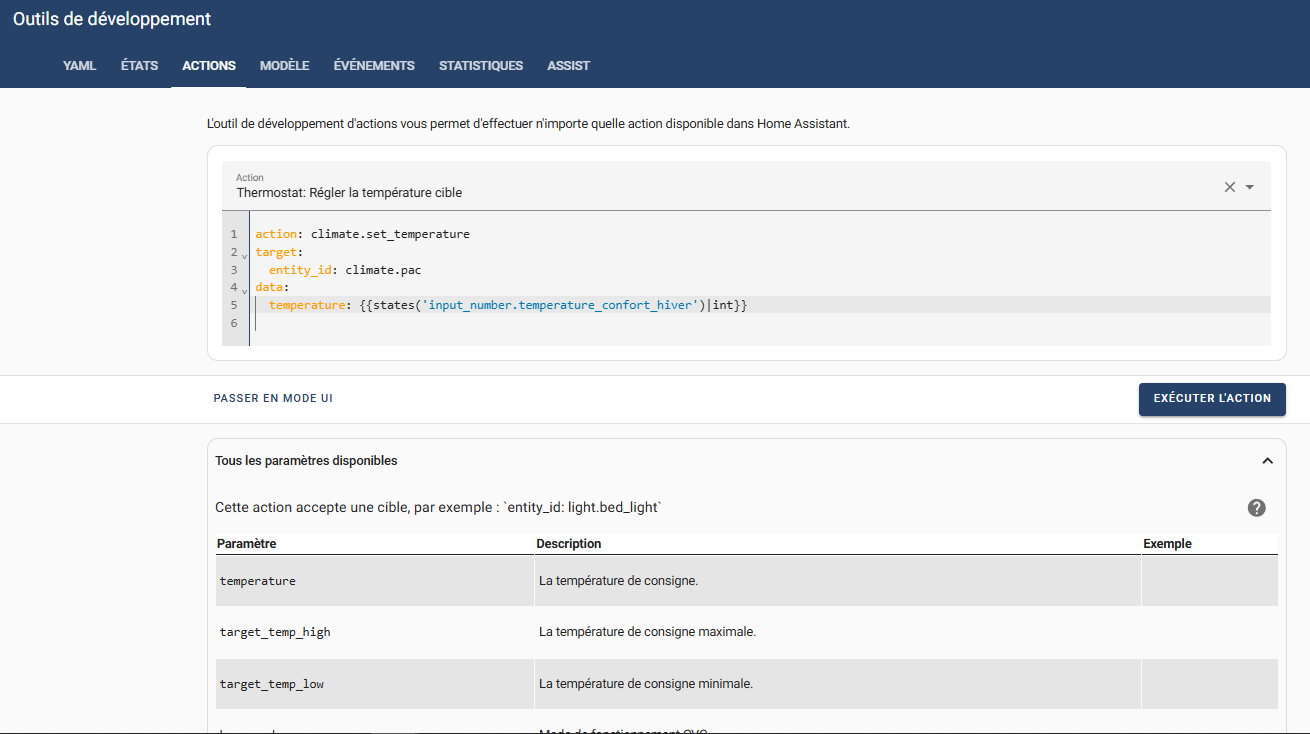Click PASSER EN MODE UI
The height and width of the screenshot is (734, 1310).
pyautogui.click(x=273, y=398)
